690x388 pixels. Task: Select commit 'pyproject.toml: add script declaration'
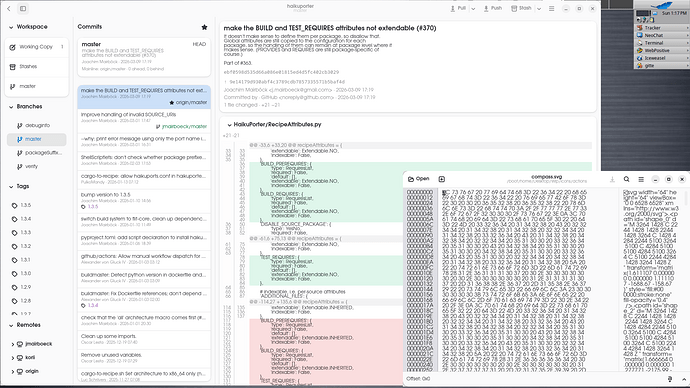click(144, 240)
